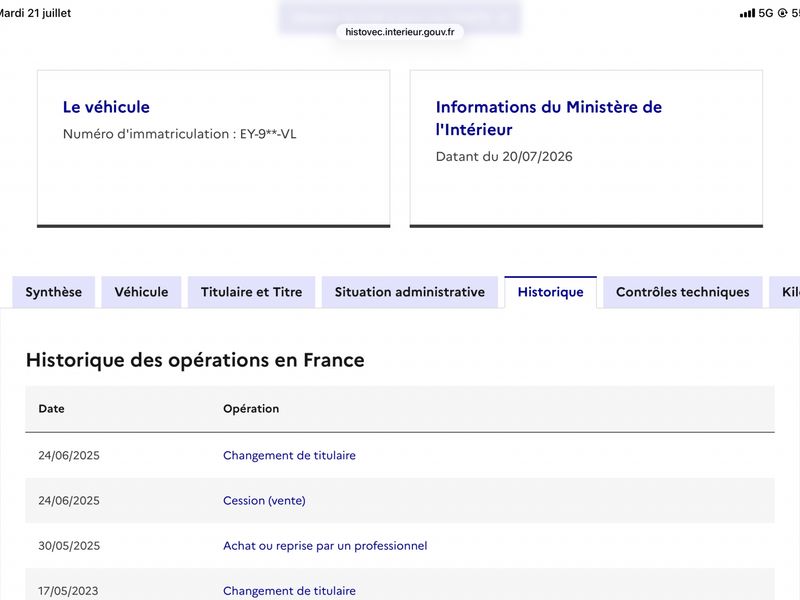Click the Opération column header

251,409
